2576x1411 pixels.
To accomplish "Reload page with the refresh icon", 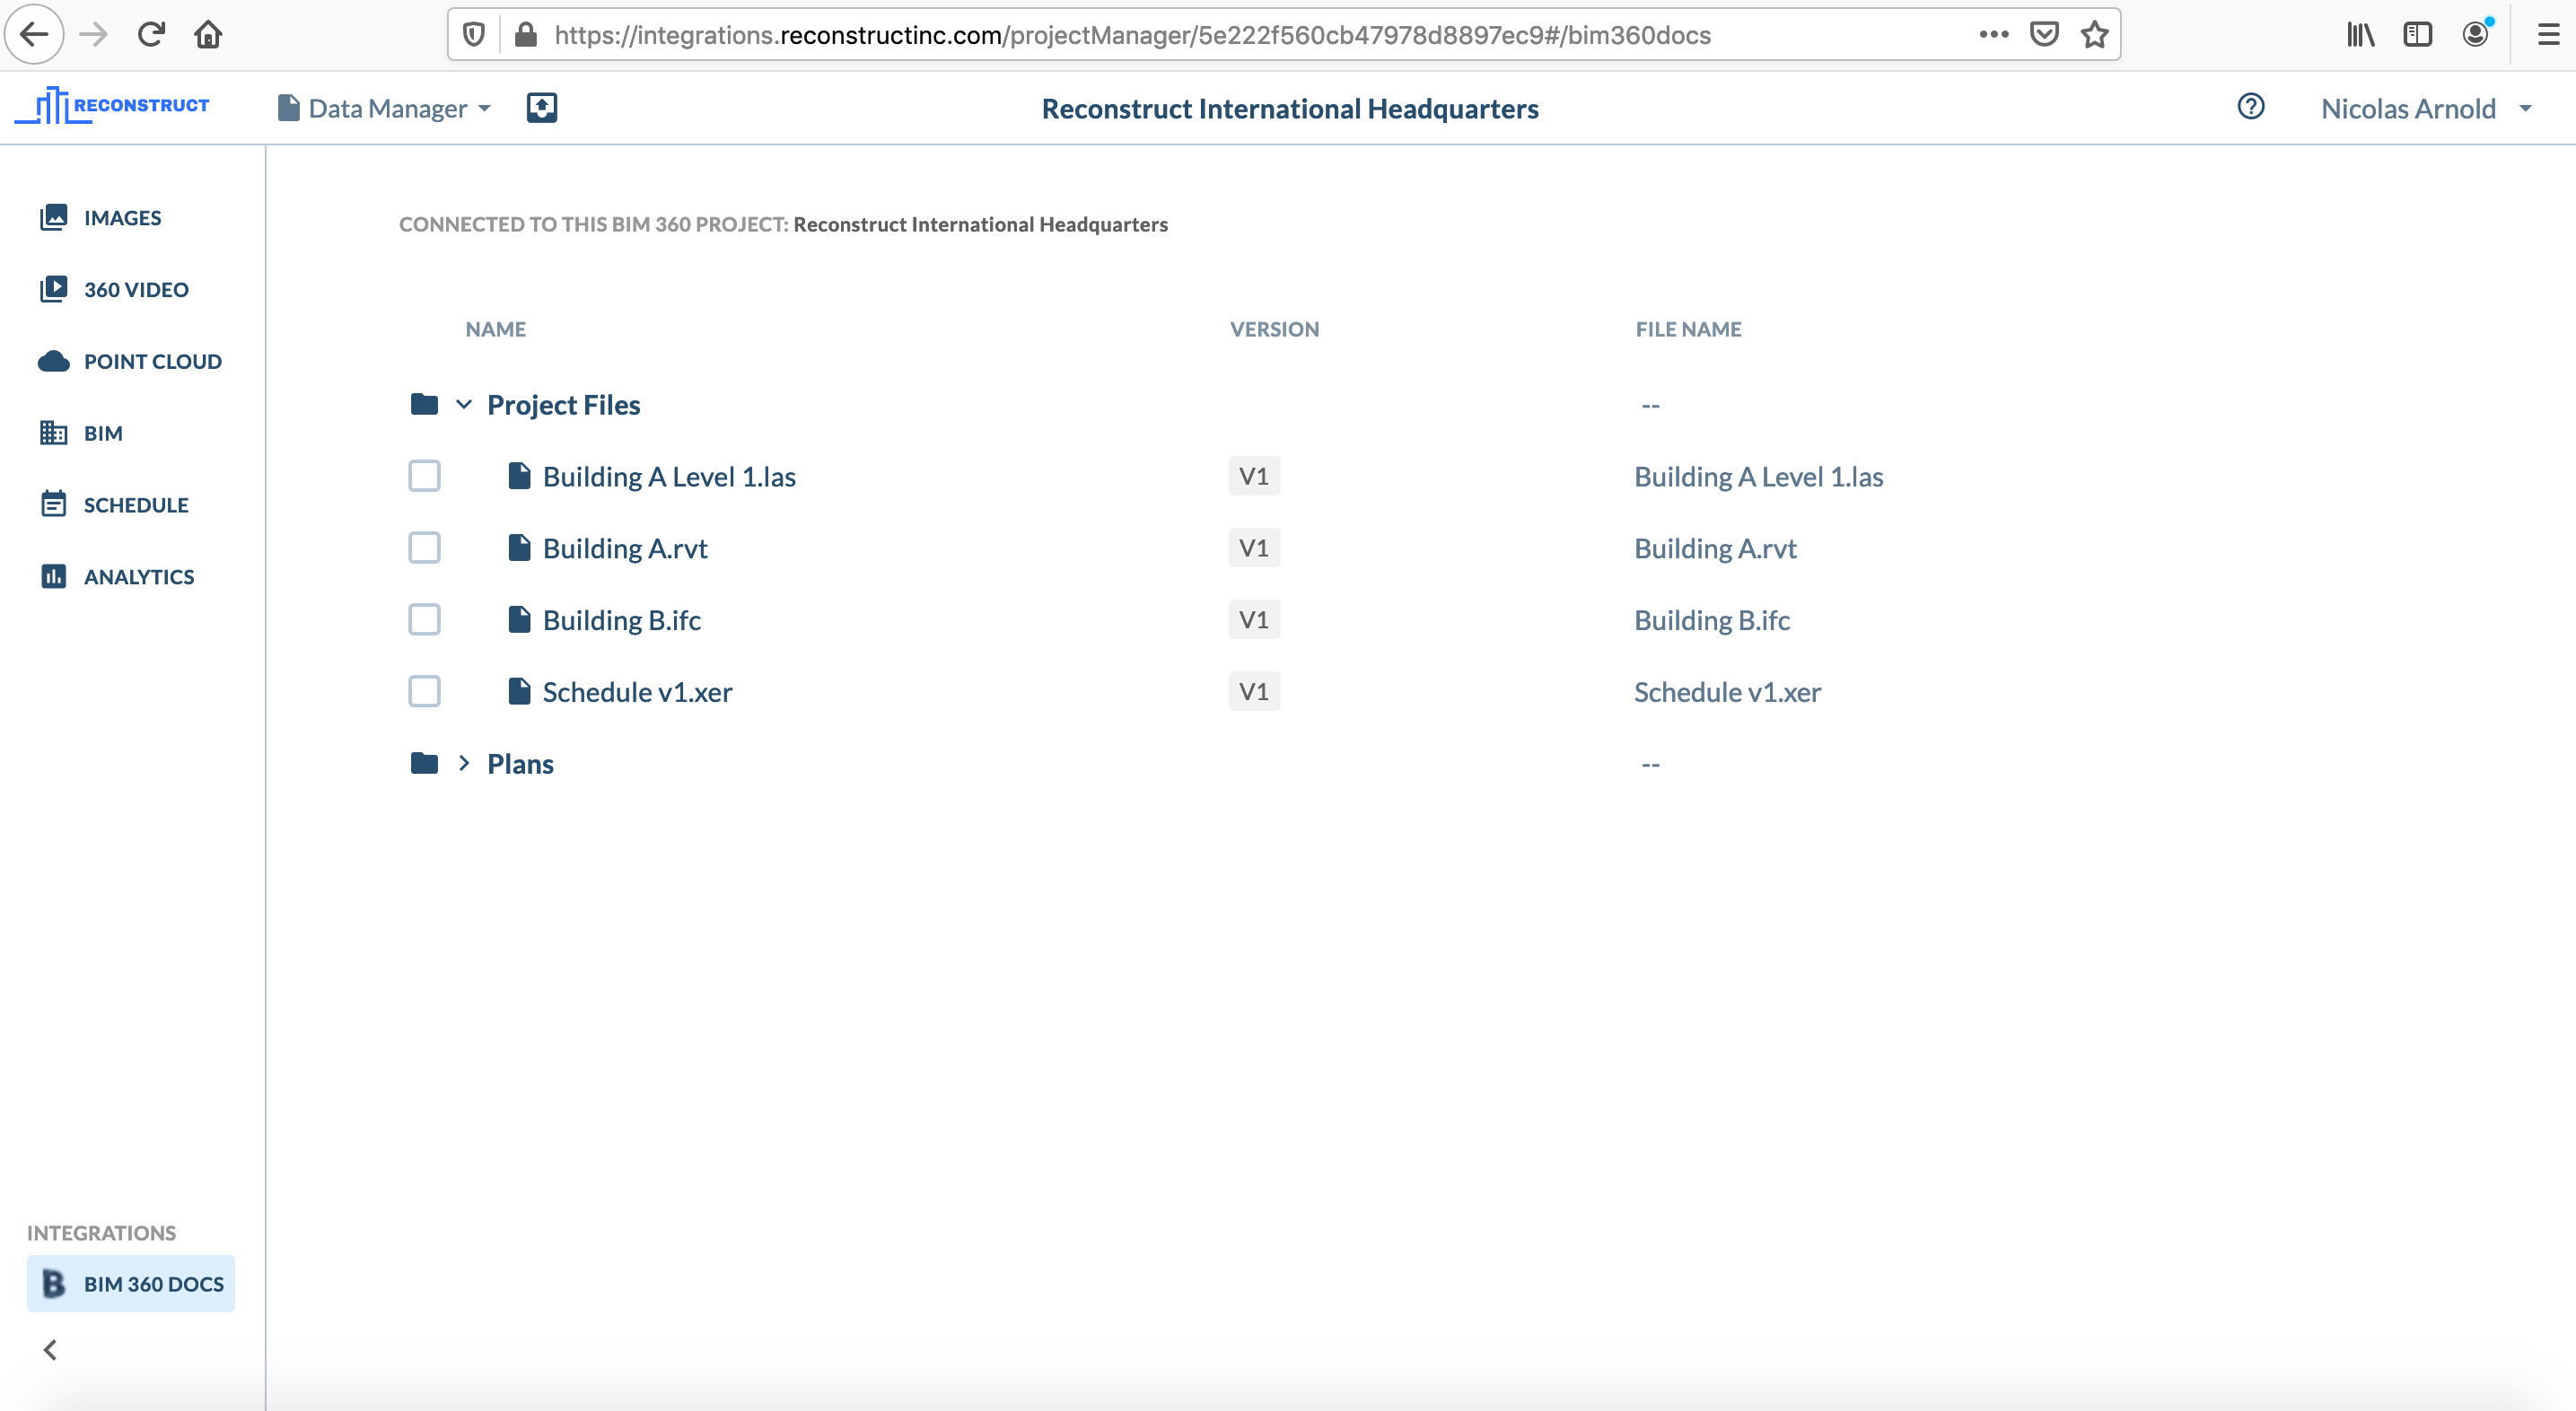I will [x=151, y=35].
